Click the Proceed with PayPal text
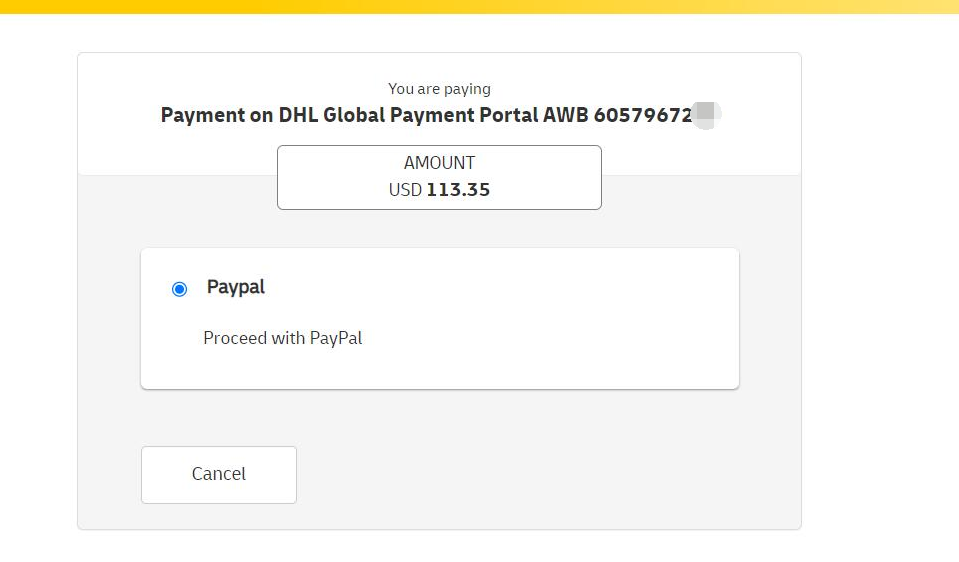This screenshot has height=562, width=959. click(283, 338)
